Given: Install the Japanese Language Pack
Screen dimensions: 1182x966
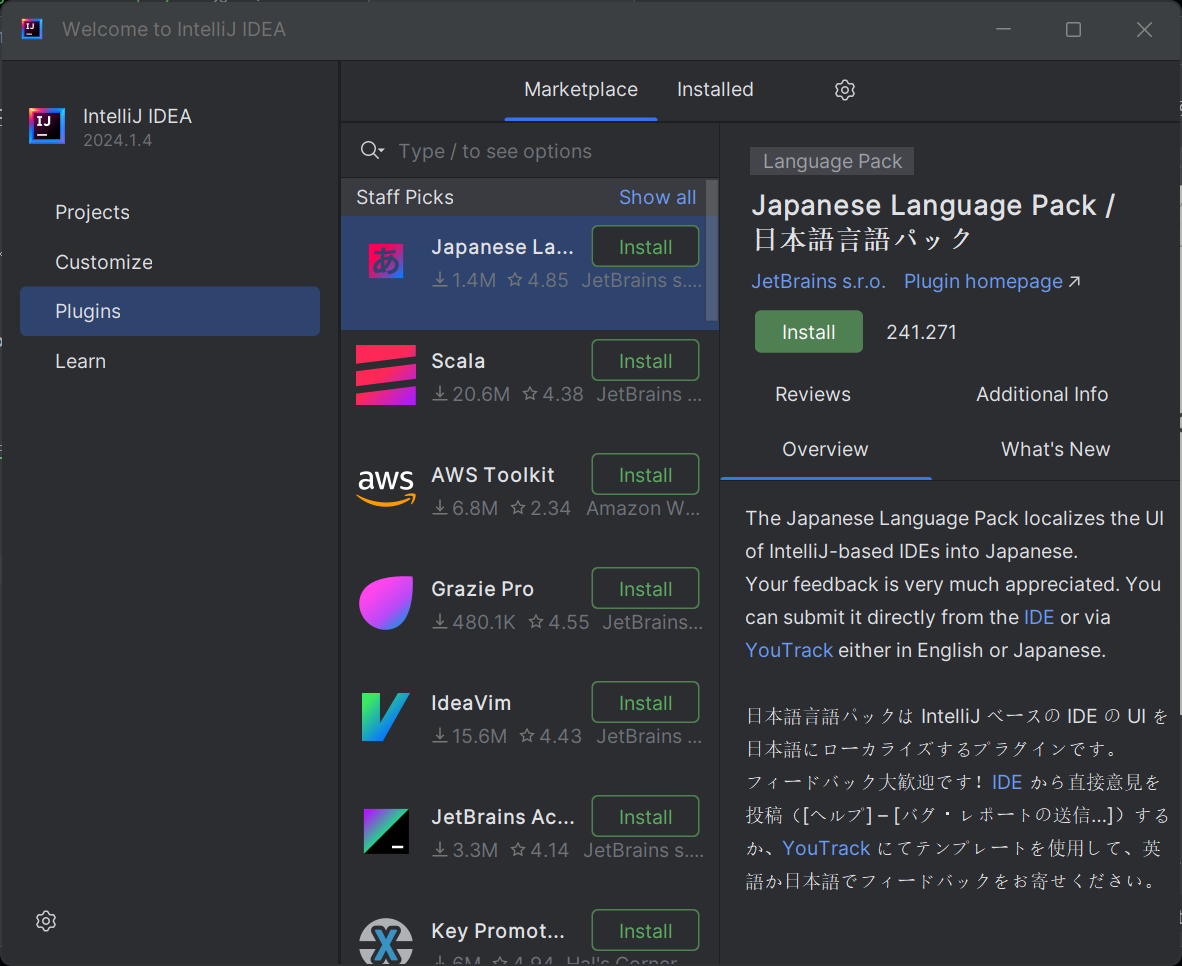Looking at the screenshot, I should (809, 331).
